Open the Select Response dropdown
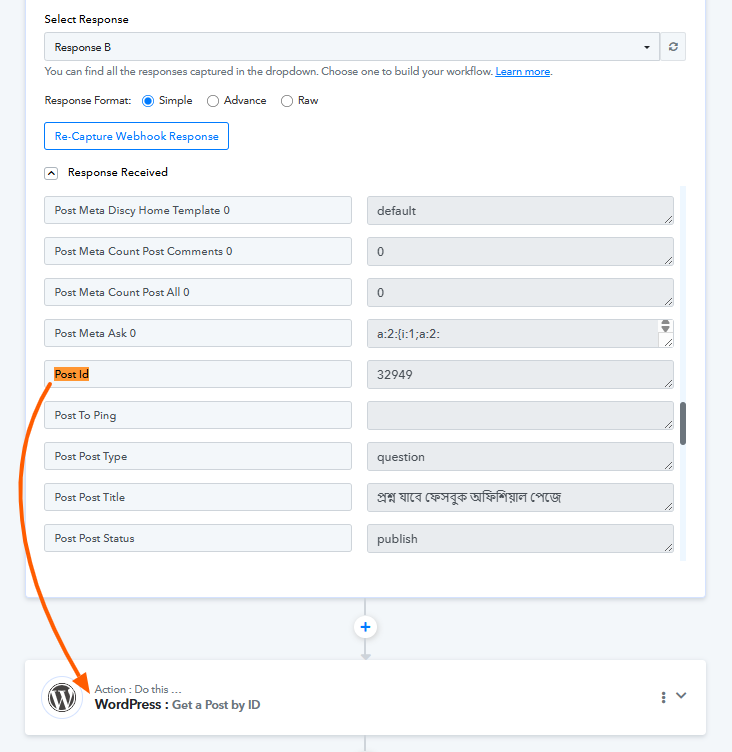 tap(351, 47)
